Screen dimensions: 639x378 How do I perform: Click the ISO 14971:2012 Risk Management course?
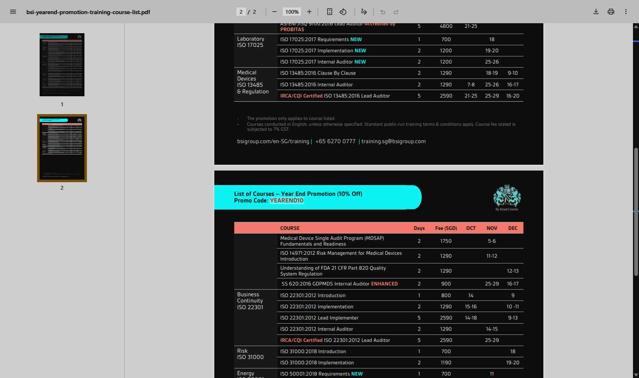click(x=341, y=256)
